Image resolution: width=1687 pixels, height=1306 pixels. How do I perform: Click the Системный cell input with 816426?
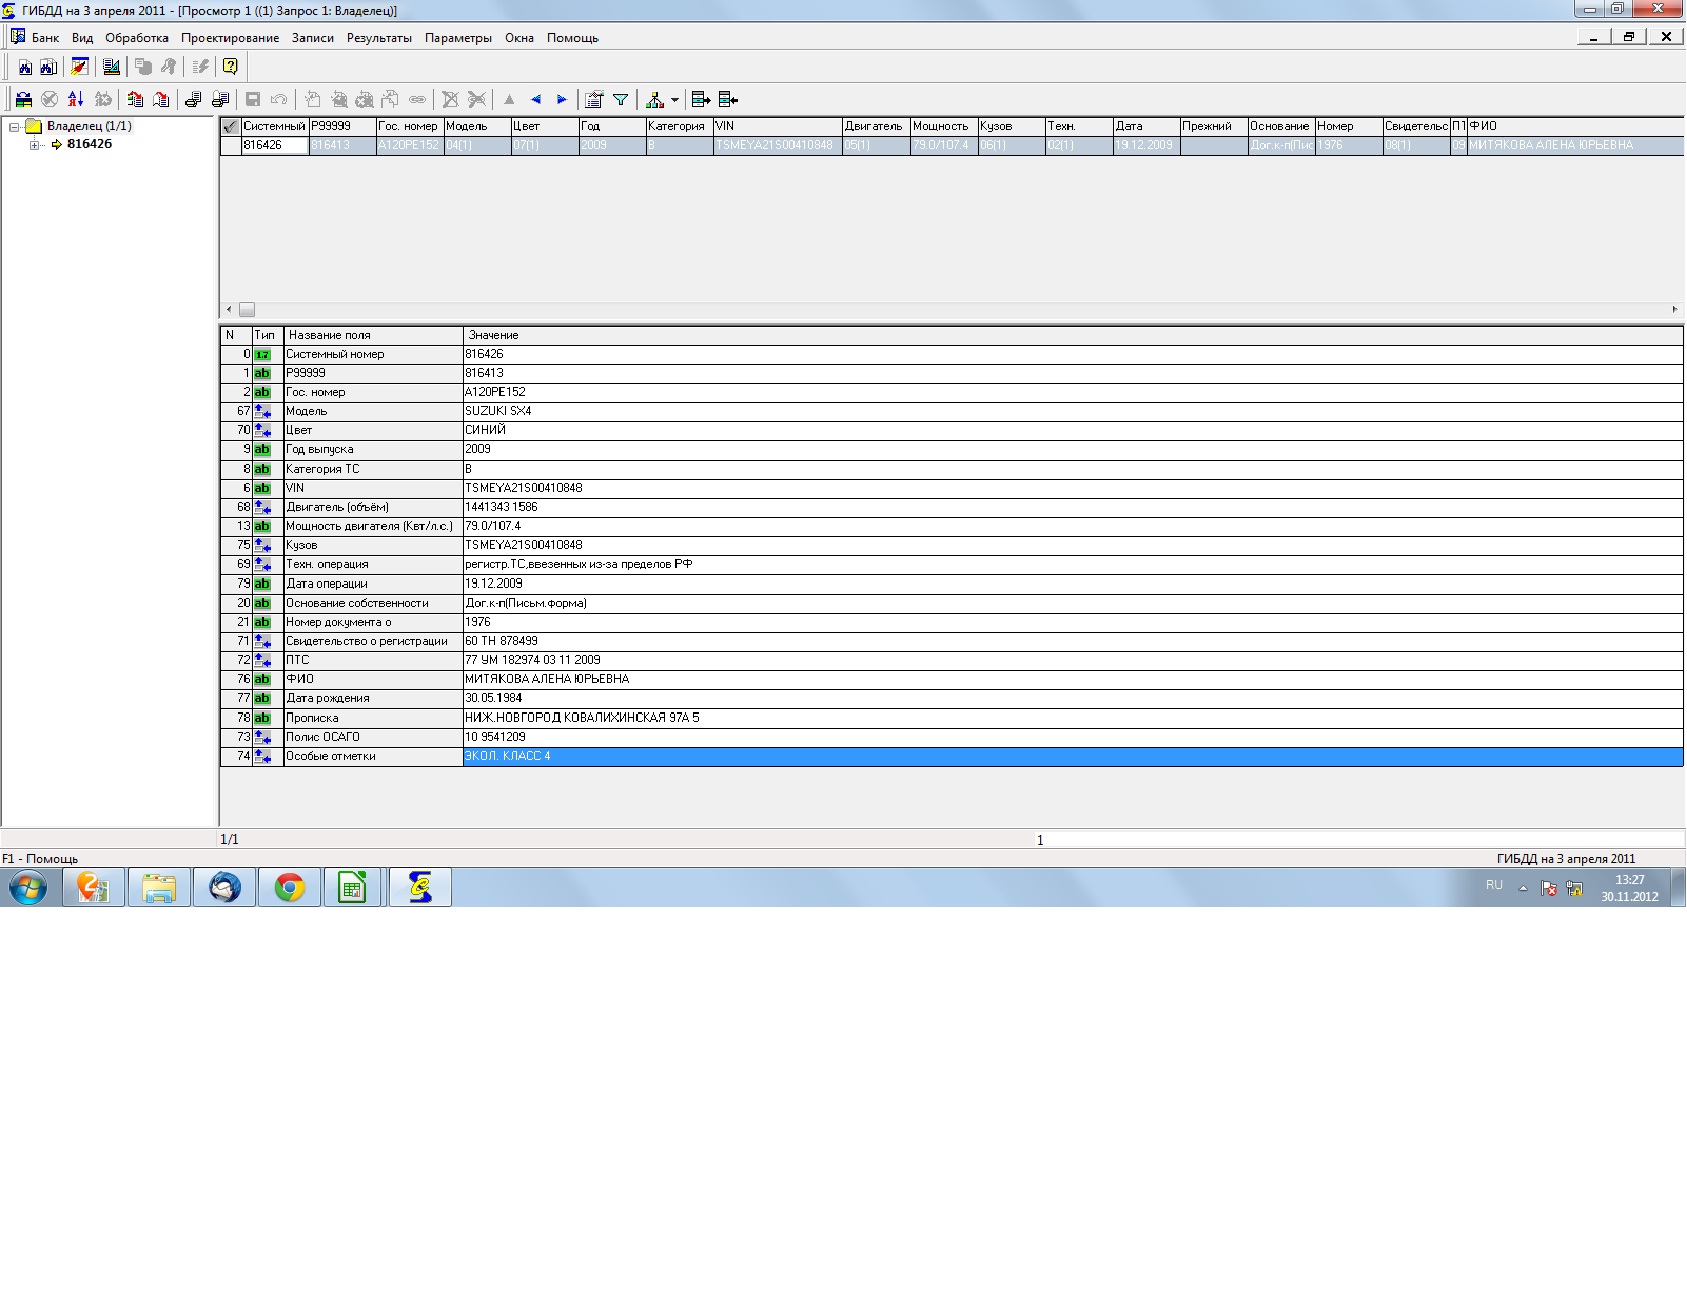(x=274, y=146)
